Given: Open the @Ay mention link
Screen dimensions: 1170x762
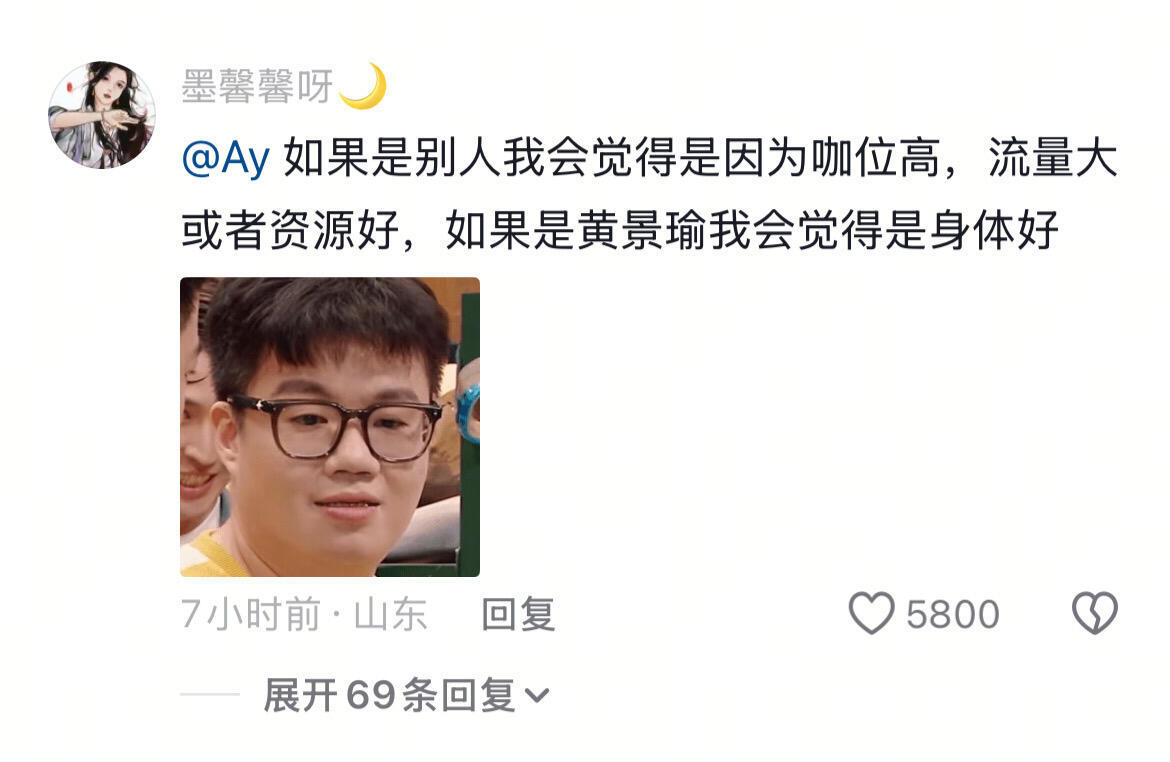Looking at the screenshot, I should pos(225,158).
